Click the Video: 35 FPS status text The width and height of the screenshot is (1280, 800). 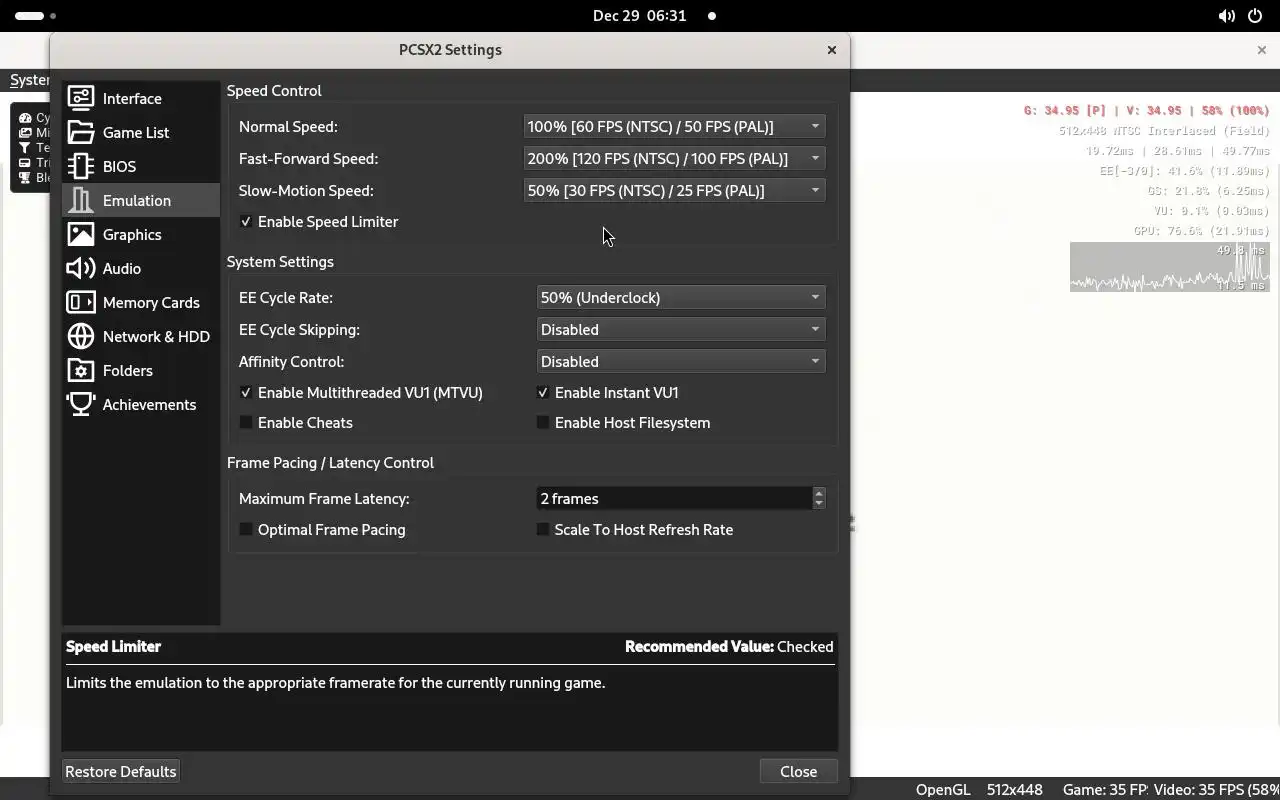click(1217, 789)
